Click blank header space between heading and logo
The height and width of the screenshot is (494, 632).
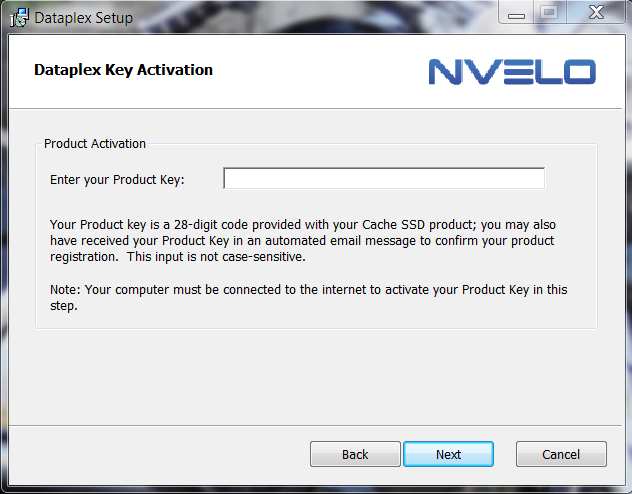coord(320,70)
